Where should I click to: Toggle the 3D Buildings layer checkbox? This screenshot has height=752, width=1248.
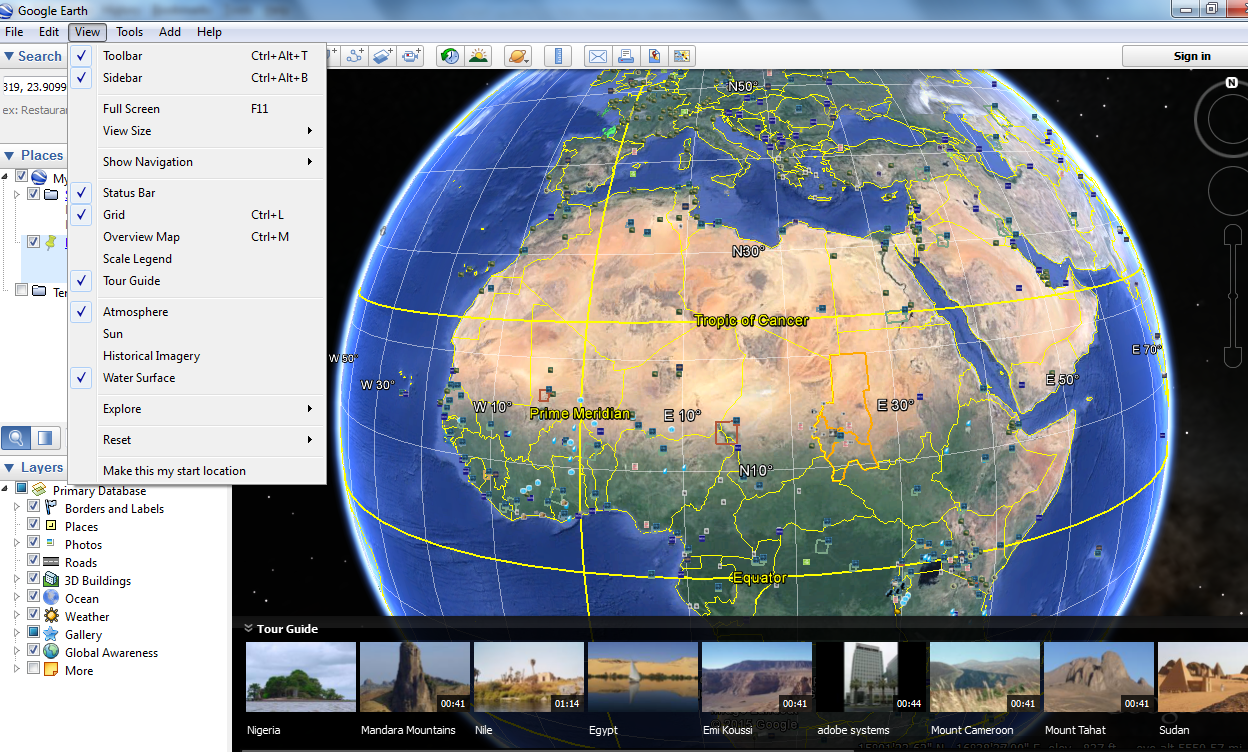point(33,580)
